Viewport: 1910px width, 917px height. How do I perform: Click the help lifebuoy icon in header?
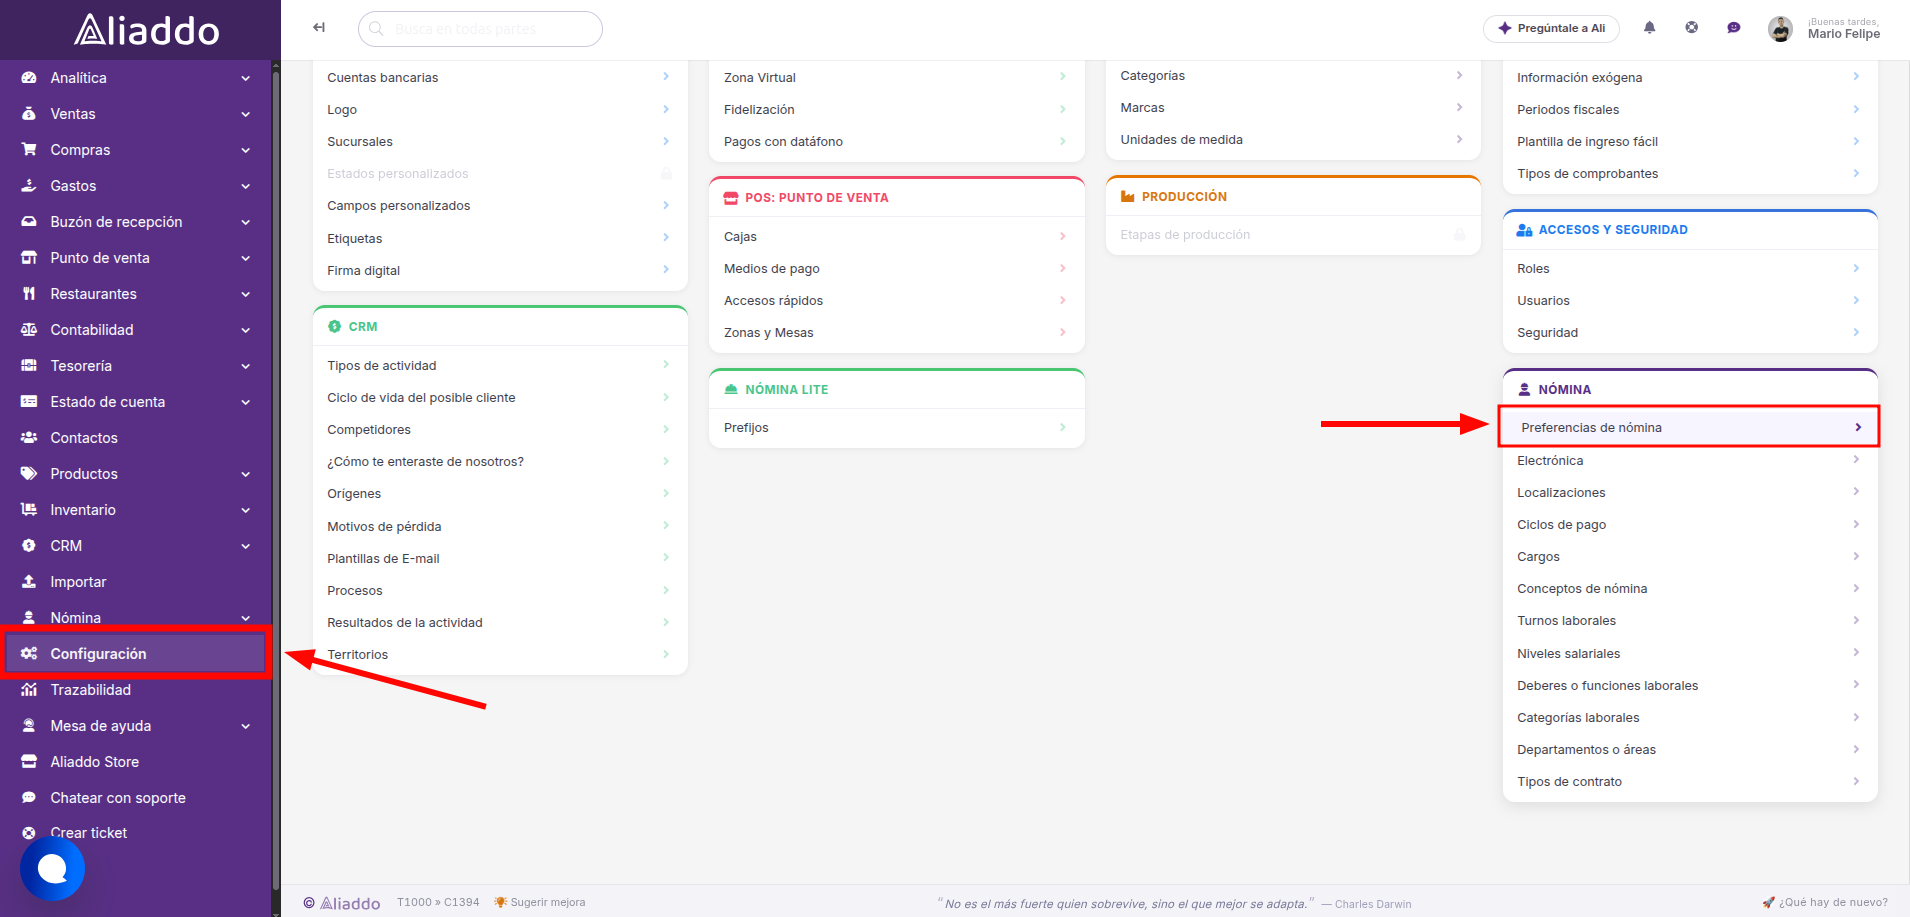coord(1691,28)
